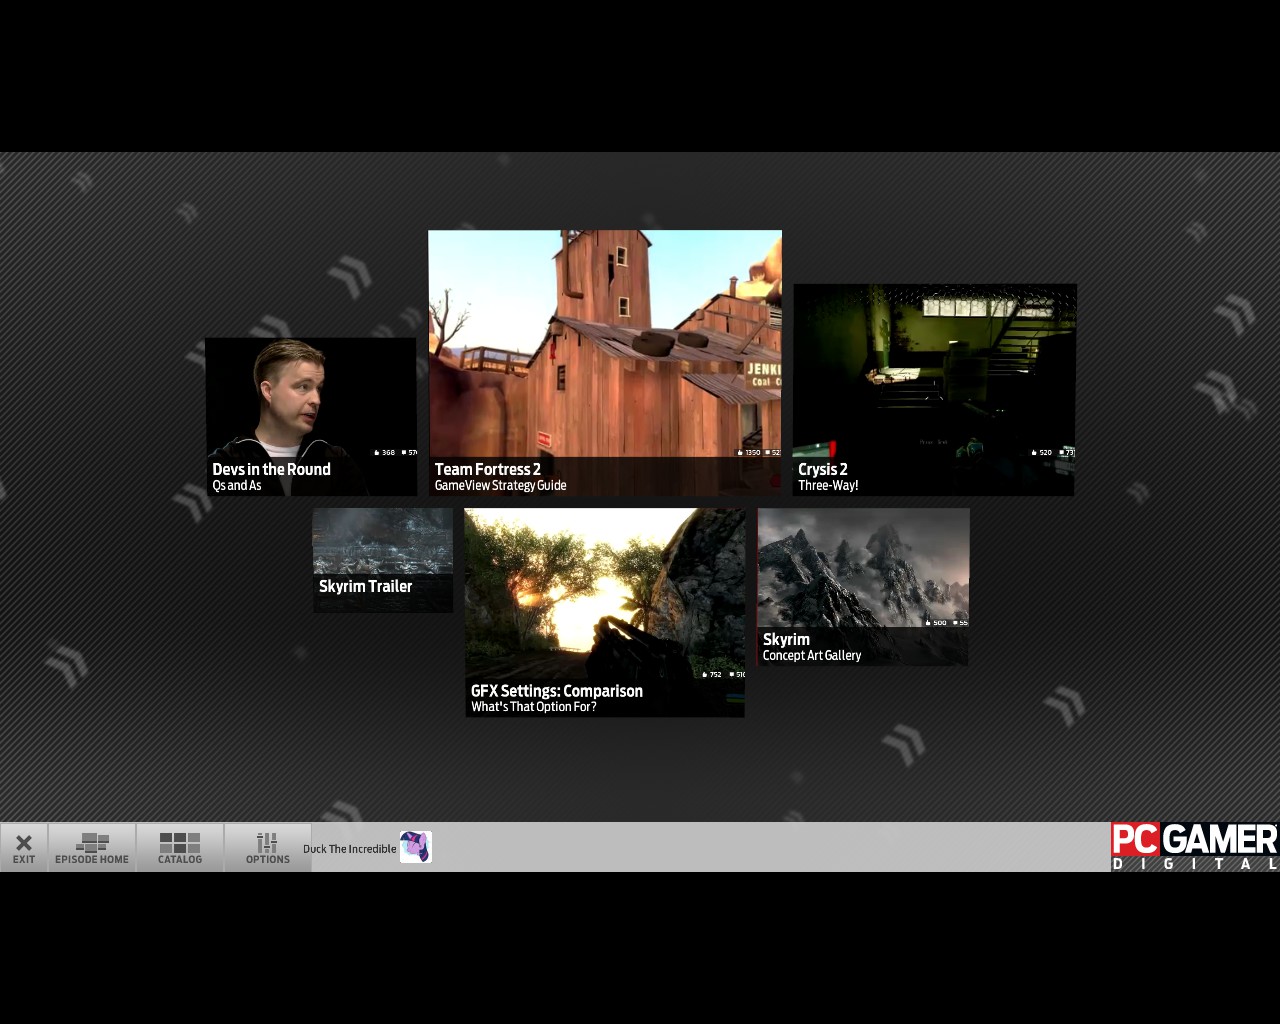Open the Devs in the Round feature
This screenshot has height=1024, width=1280.
tap(311, 417)
